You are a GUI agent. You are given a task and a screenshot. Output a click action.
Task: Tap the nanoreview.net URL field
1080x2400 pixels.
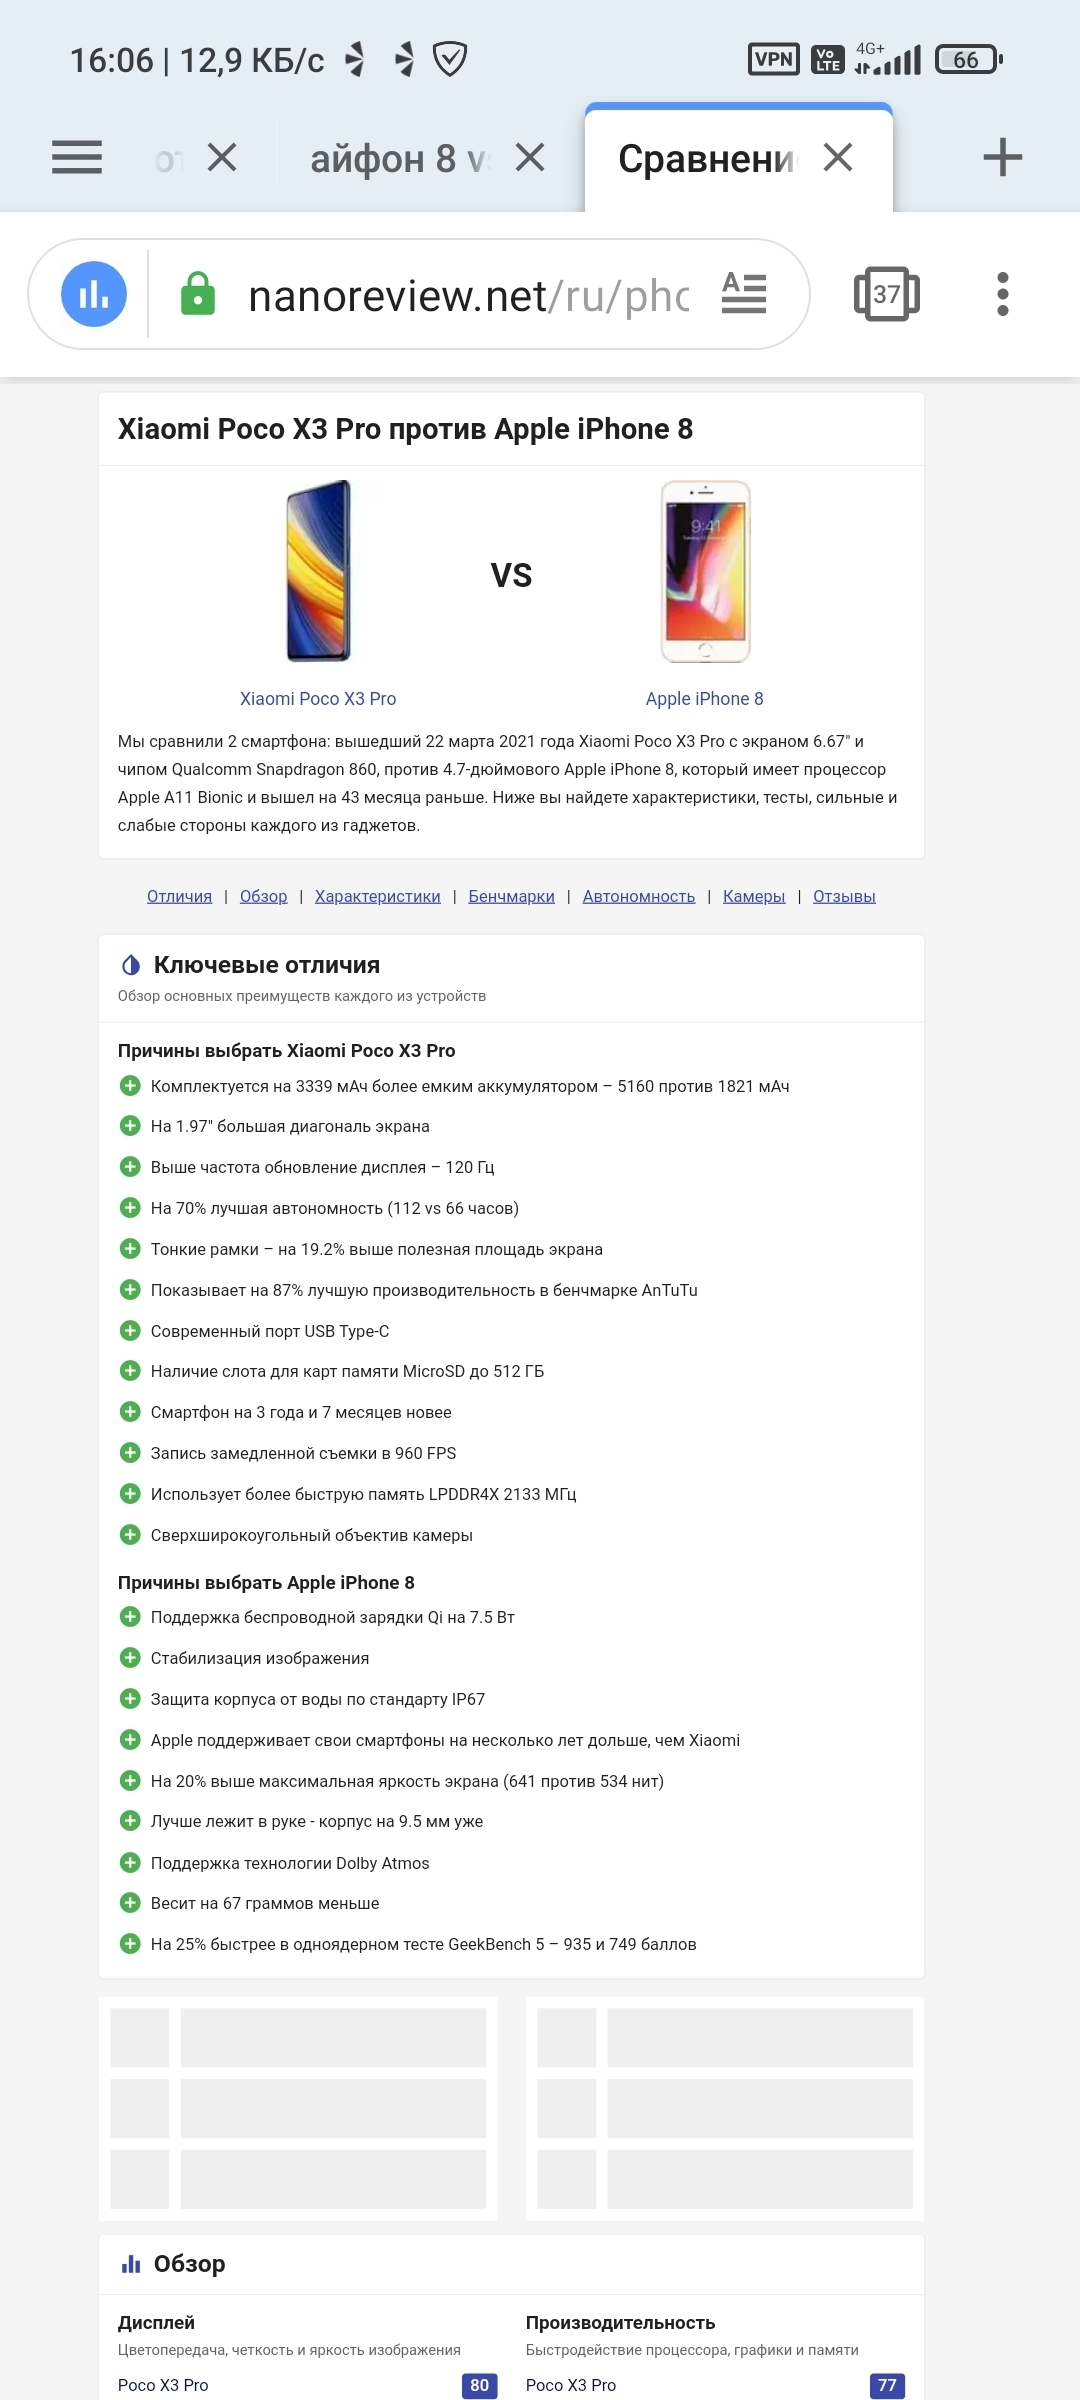click(x=468, y=296)
